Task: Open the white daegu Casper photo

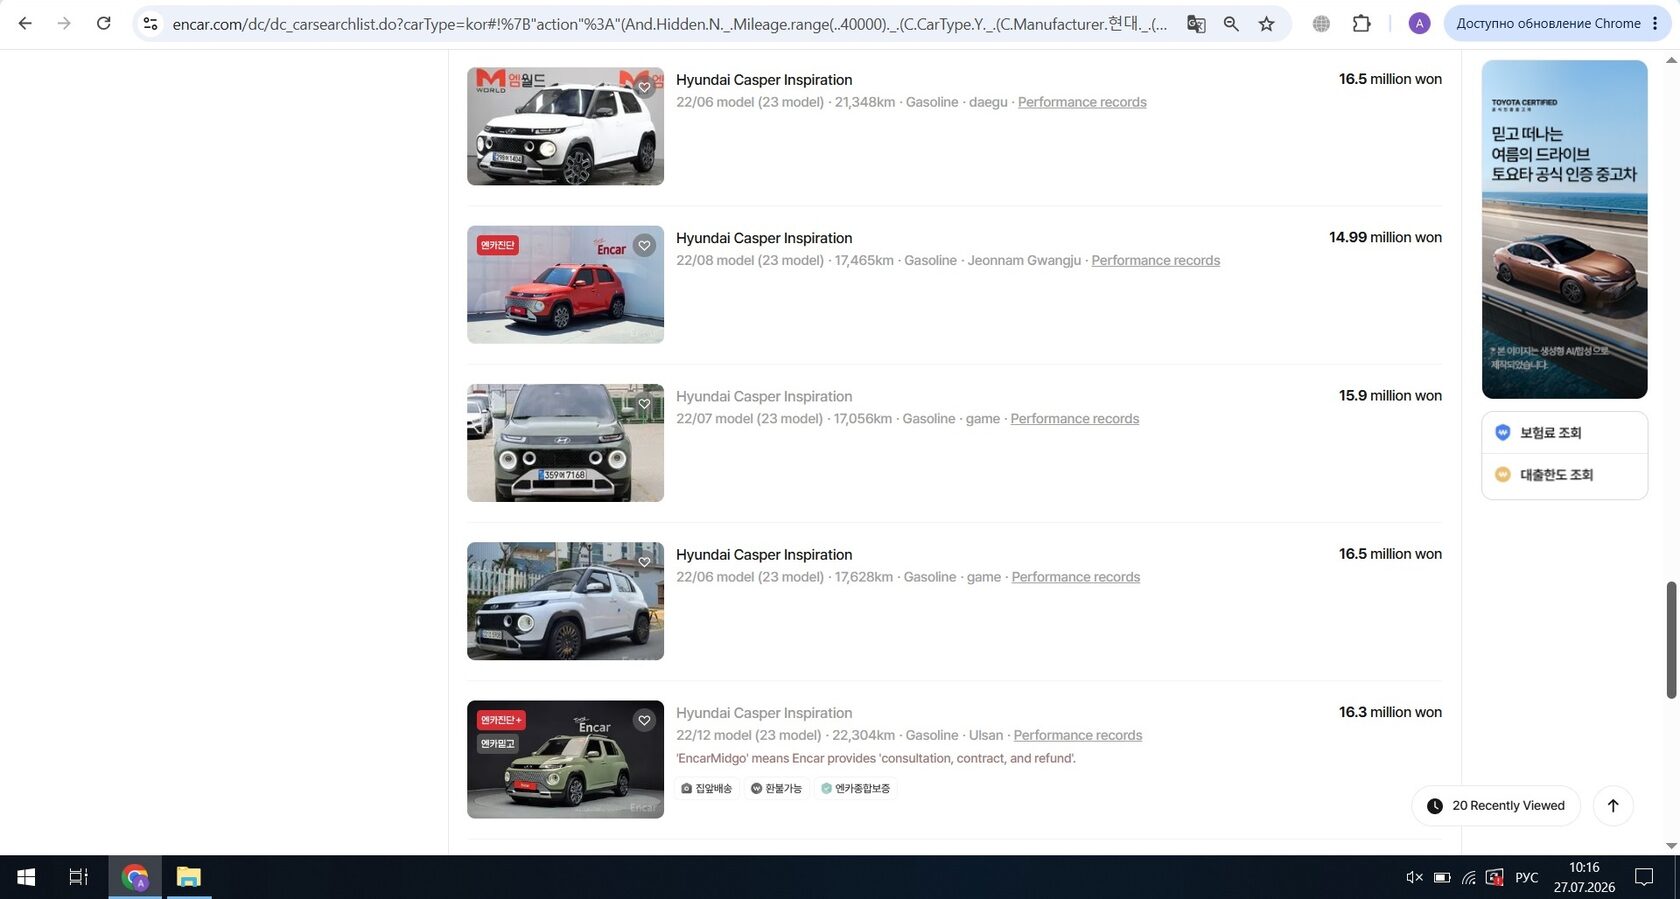Action: 565,126
